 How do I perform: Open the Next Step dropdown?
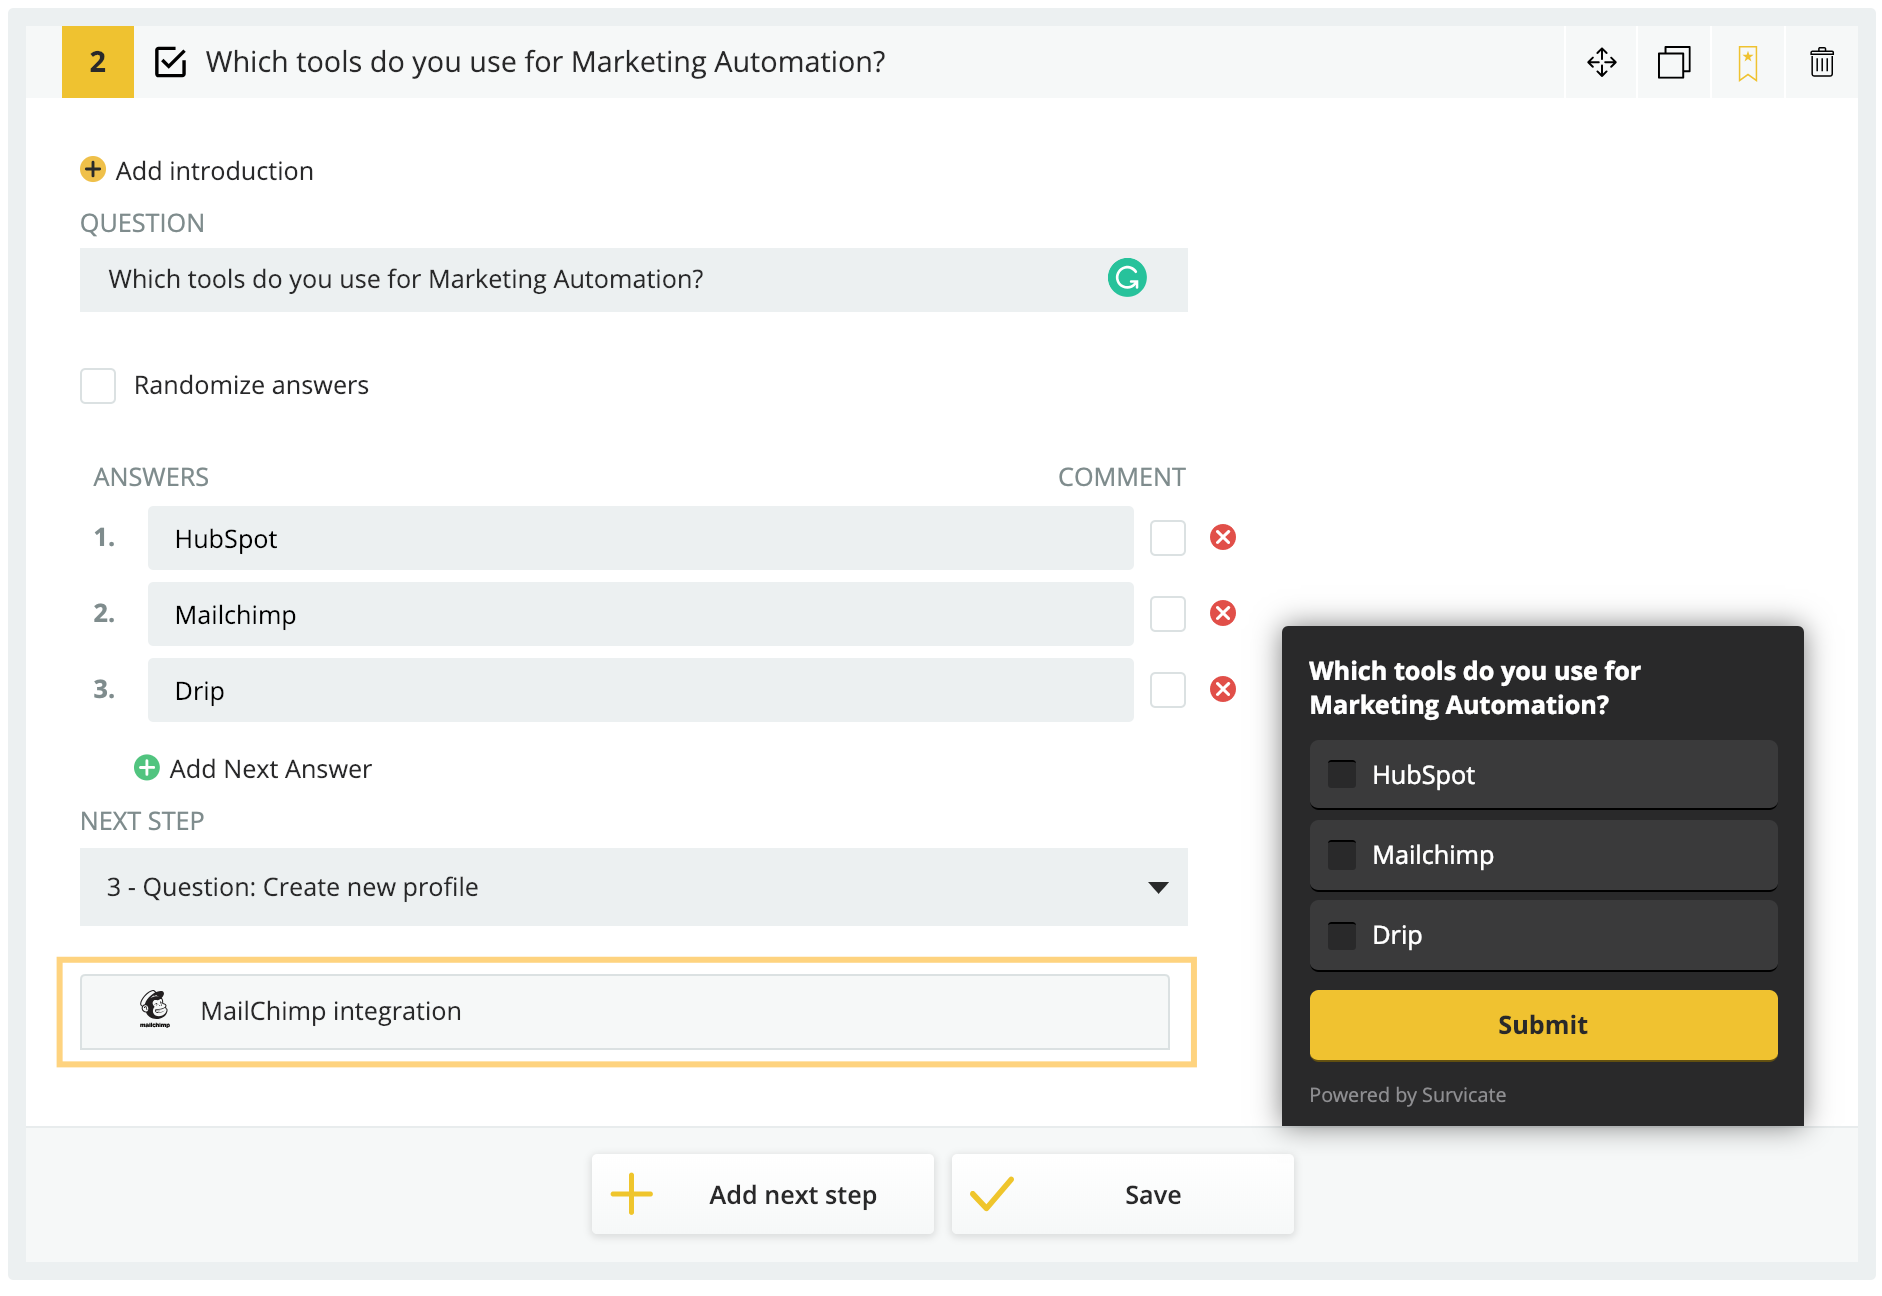(x=634, y=887)
